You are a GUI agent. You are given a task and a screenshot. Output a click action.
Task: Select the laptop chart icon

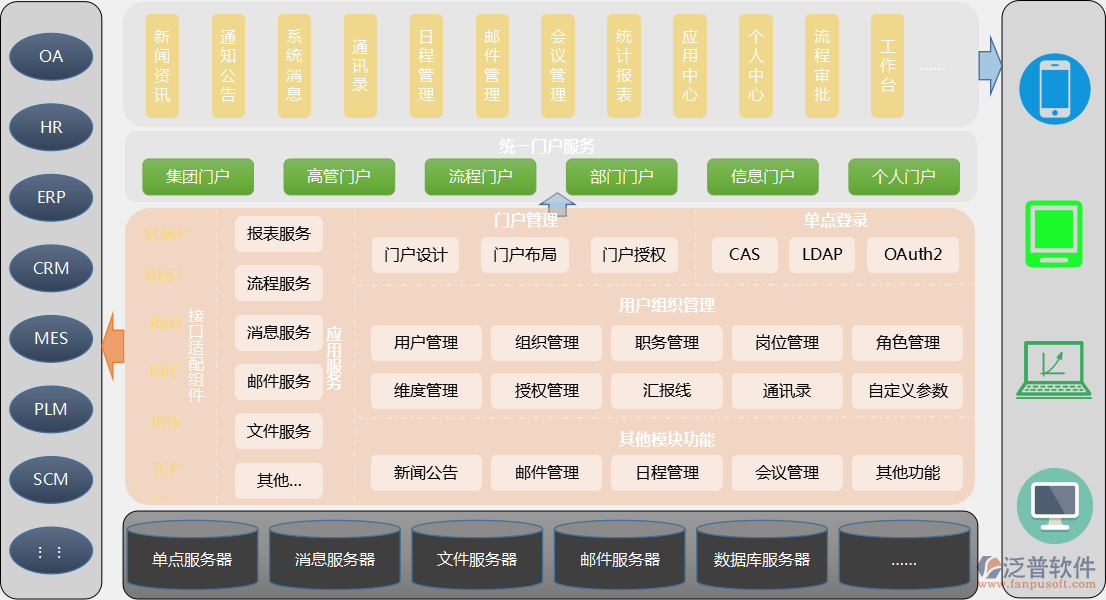1054,370
